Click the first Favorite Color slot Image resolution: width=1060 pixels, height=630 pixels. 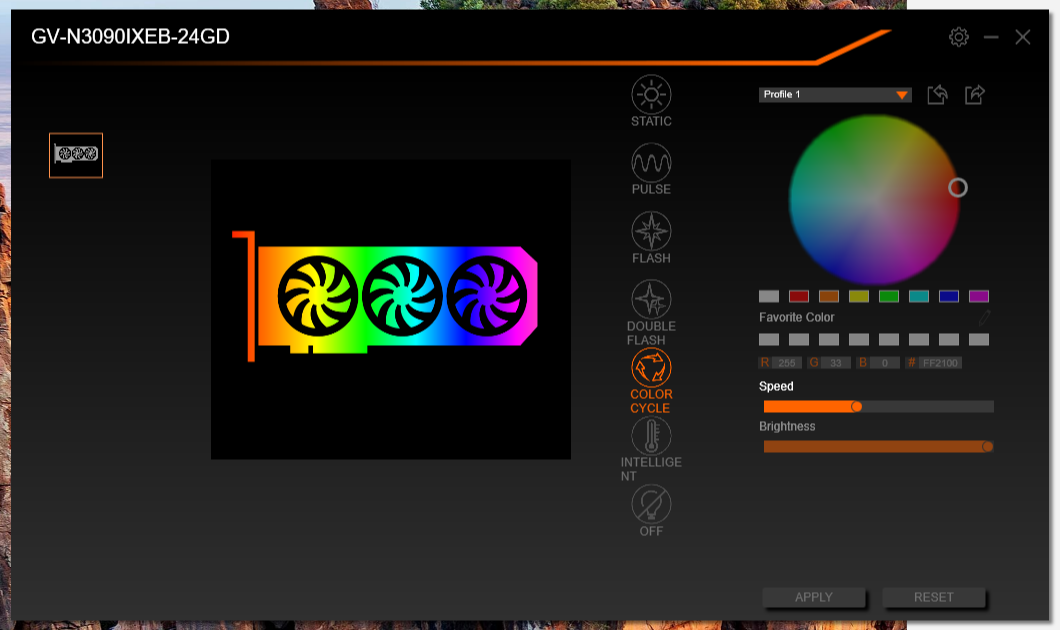click(769, 339)
